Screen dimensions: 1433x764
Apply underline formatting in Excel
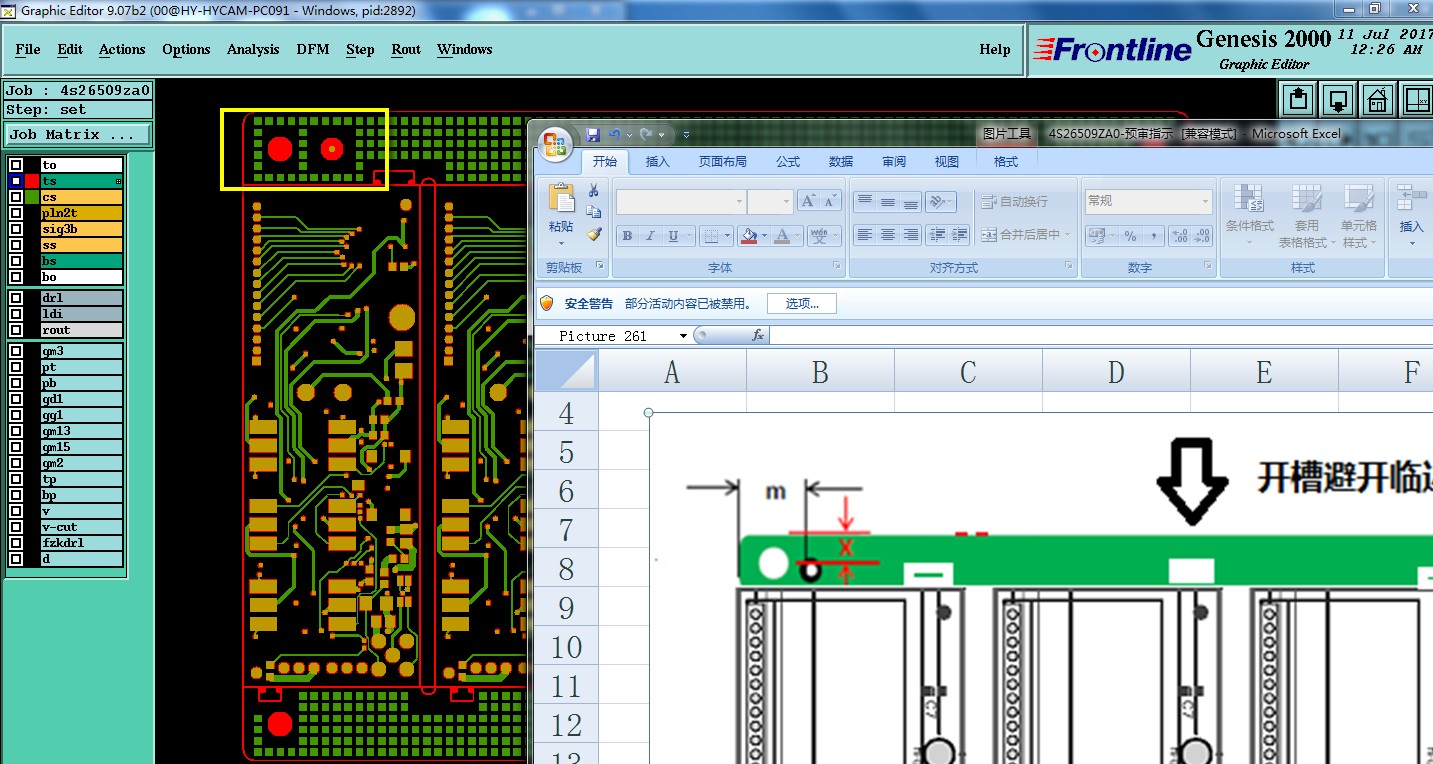point(673,236)
